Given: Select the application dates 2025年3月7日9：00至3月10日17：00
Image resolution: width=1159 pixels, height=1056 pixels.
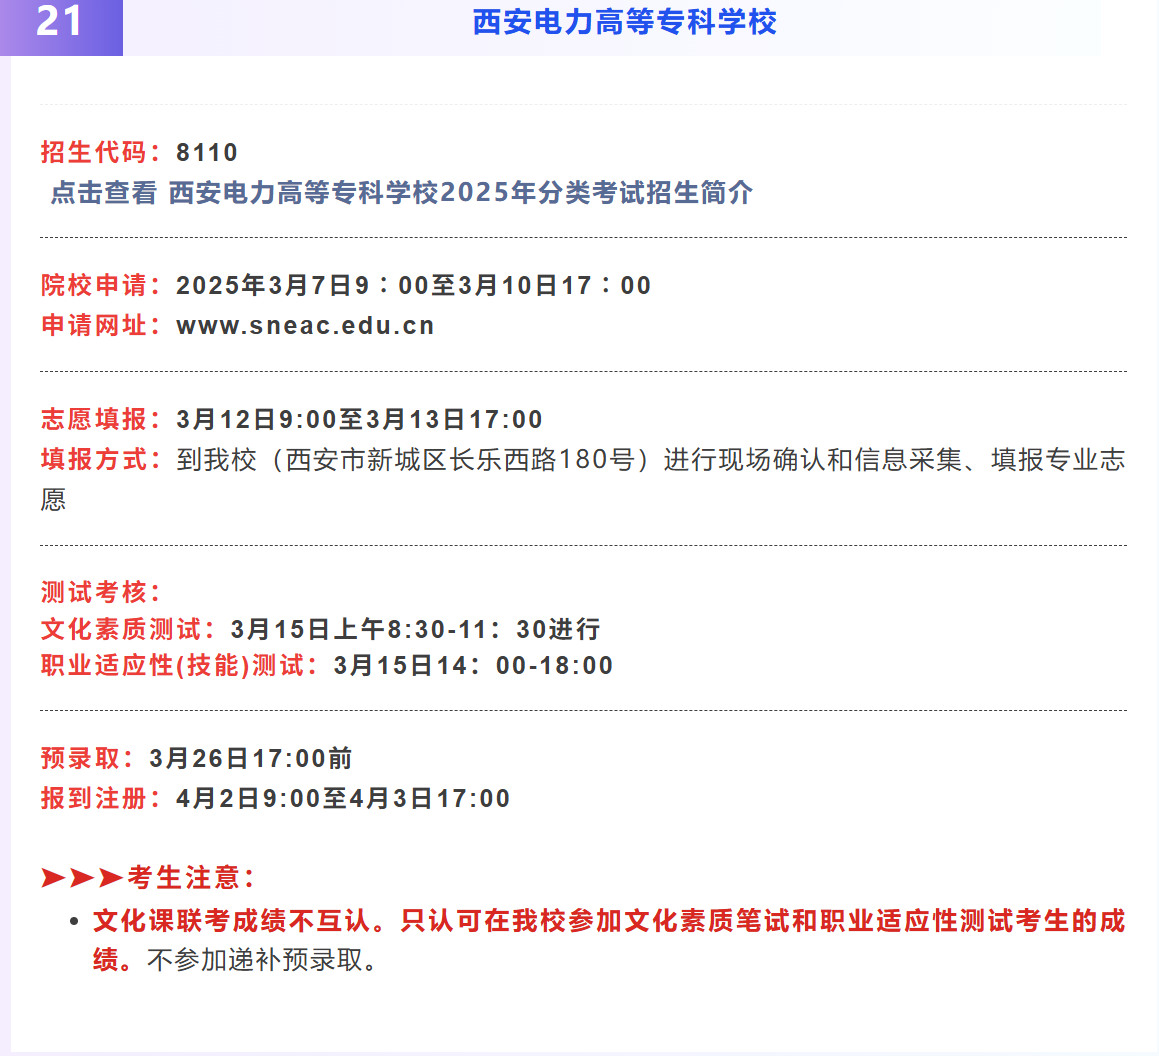Looking at the screenshot, I should point(413,285).
